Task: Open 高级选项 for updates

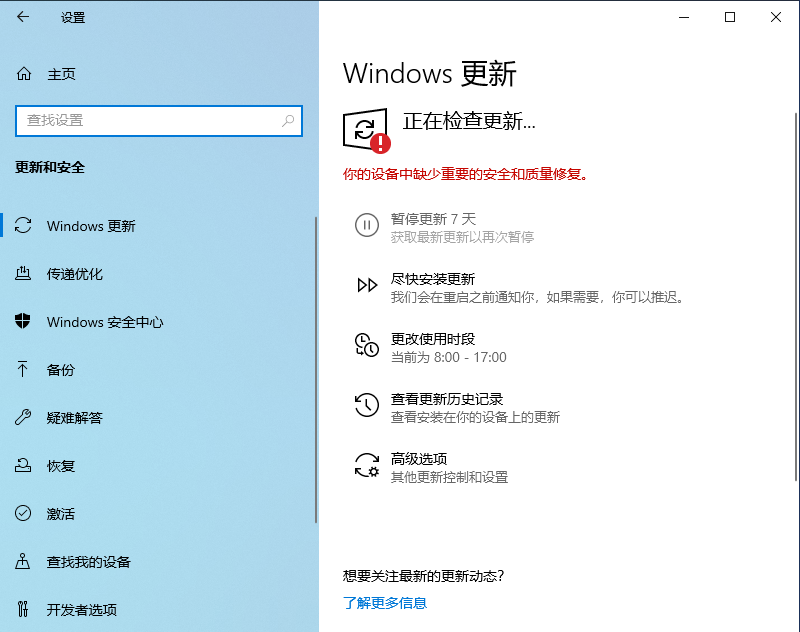Action: pyautogui.click(x=431, y=468)
